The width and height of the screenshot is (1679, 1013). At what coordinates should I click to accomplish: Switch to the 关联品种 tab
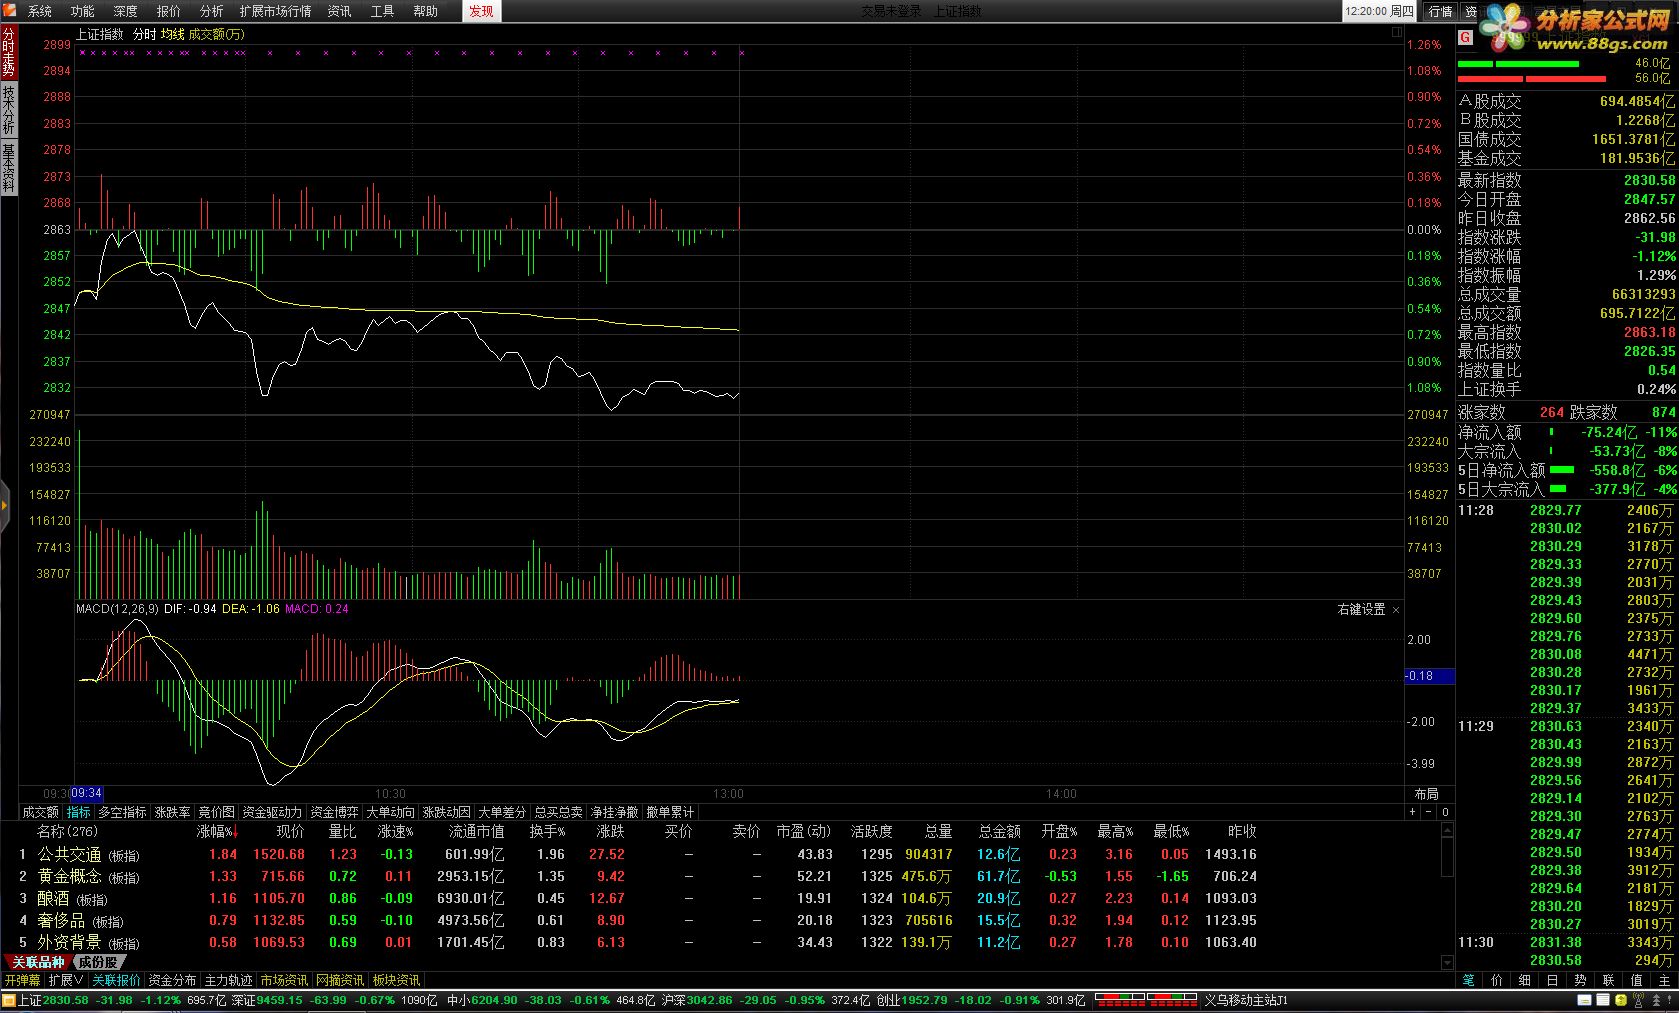pyautogui.click(x=37, y=962)
